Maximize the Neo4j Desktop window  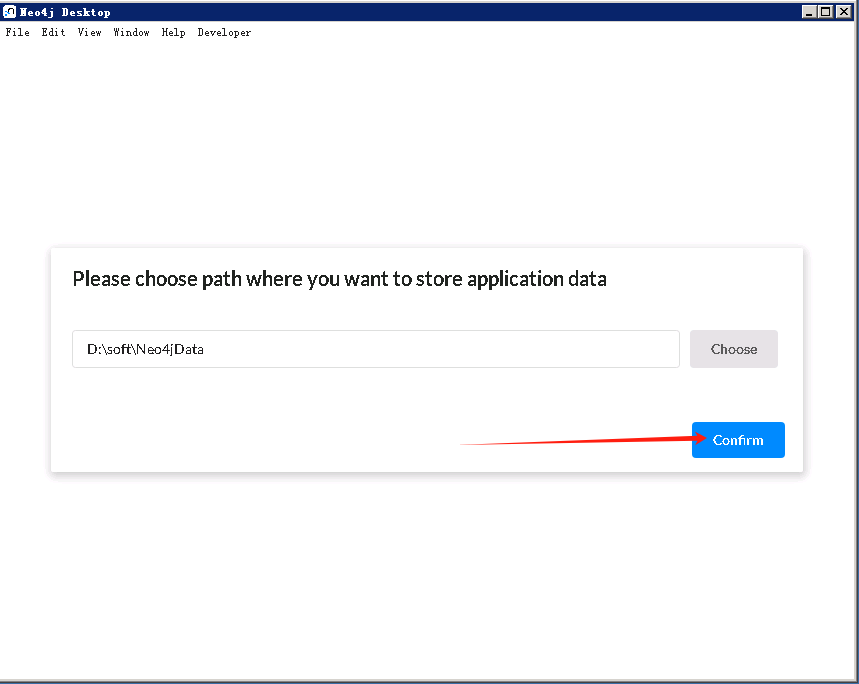pyautogui.click(x=826, y=12)
